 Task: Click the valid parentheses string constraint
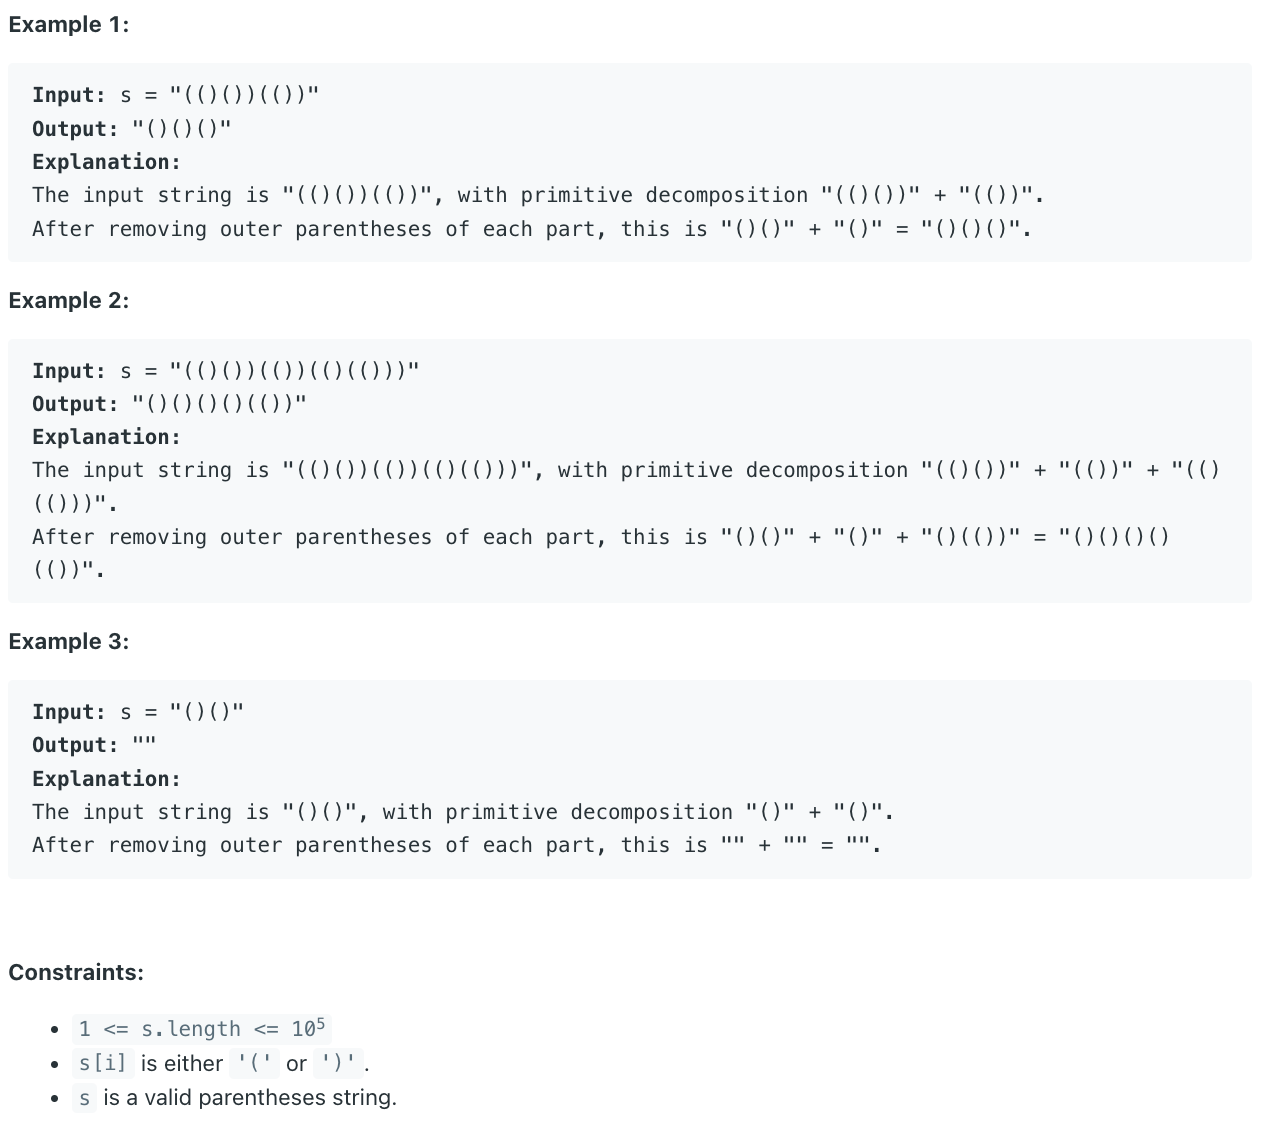tap(235, 1097)
